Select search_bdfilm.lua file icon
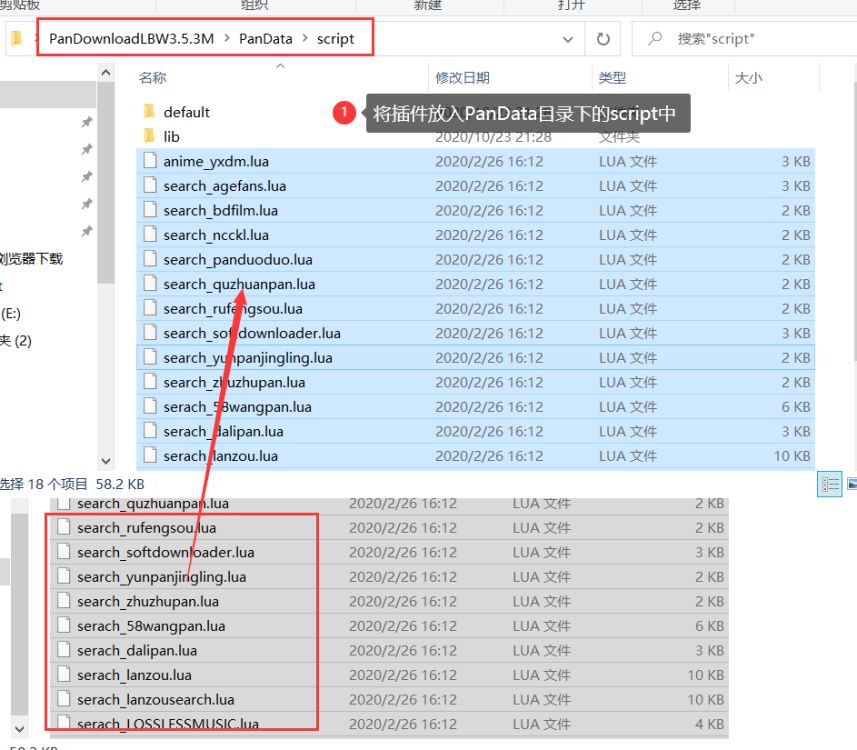 click(x=150, y=210)
